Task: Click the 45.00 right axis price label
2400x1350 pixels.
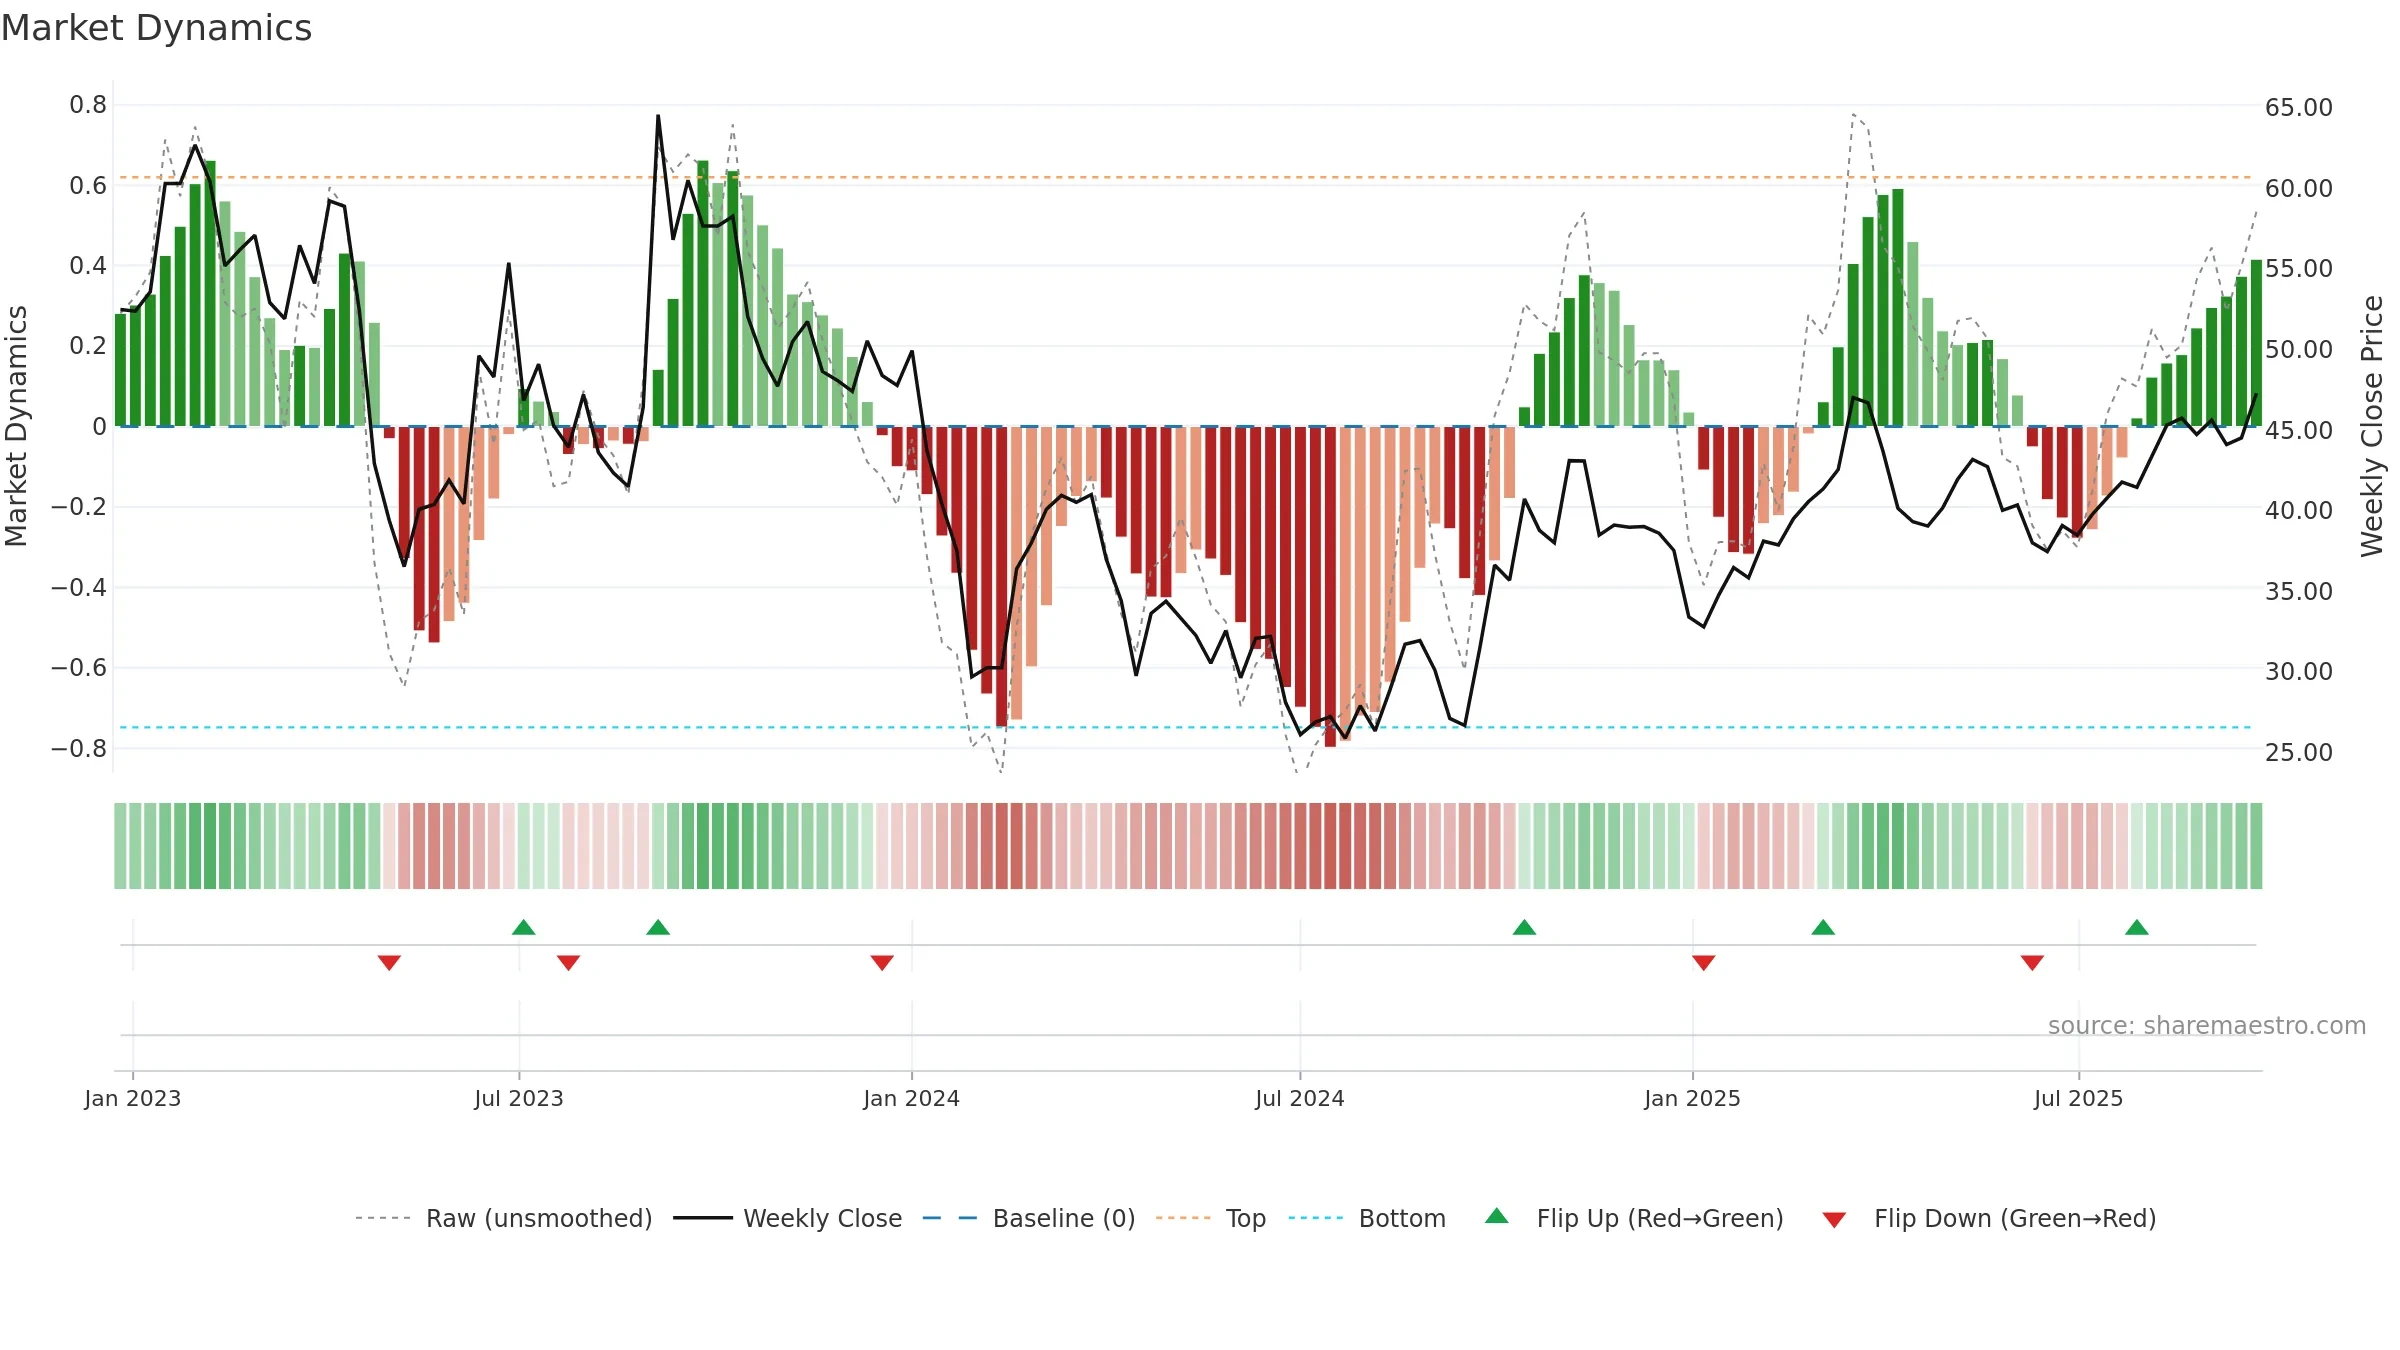Action: pyautogui.click(x=2299, y=430)
